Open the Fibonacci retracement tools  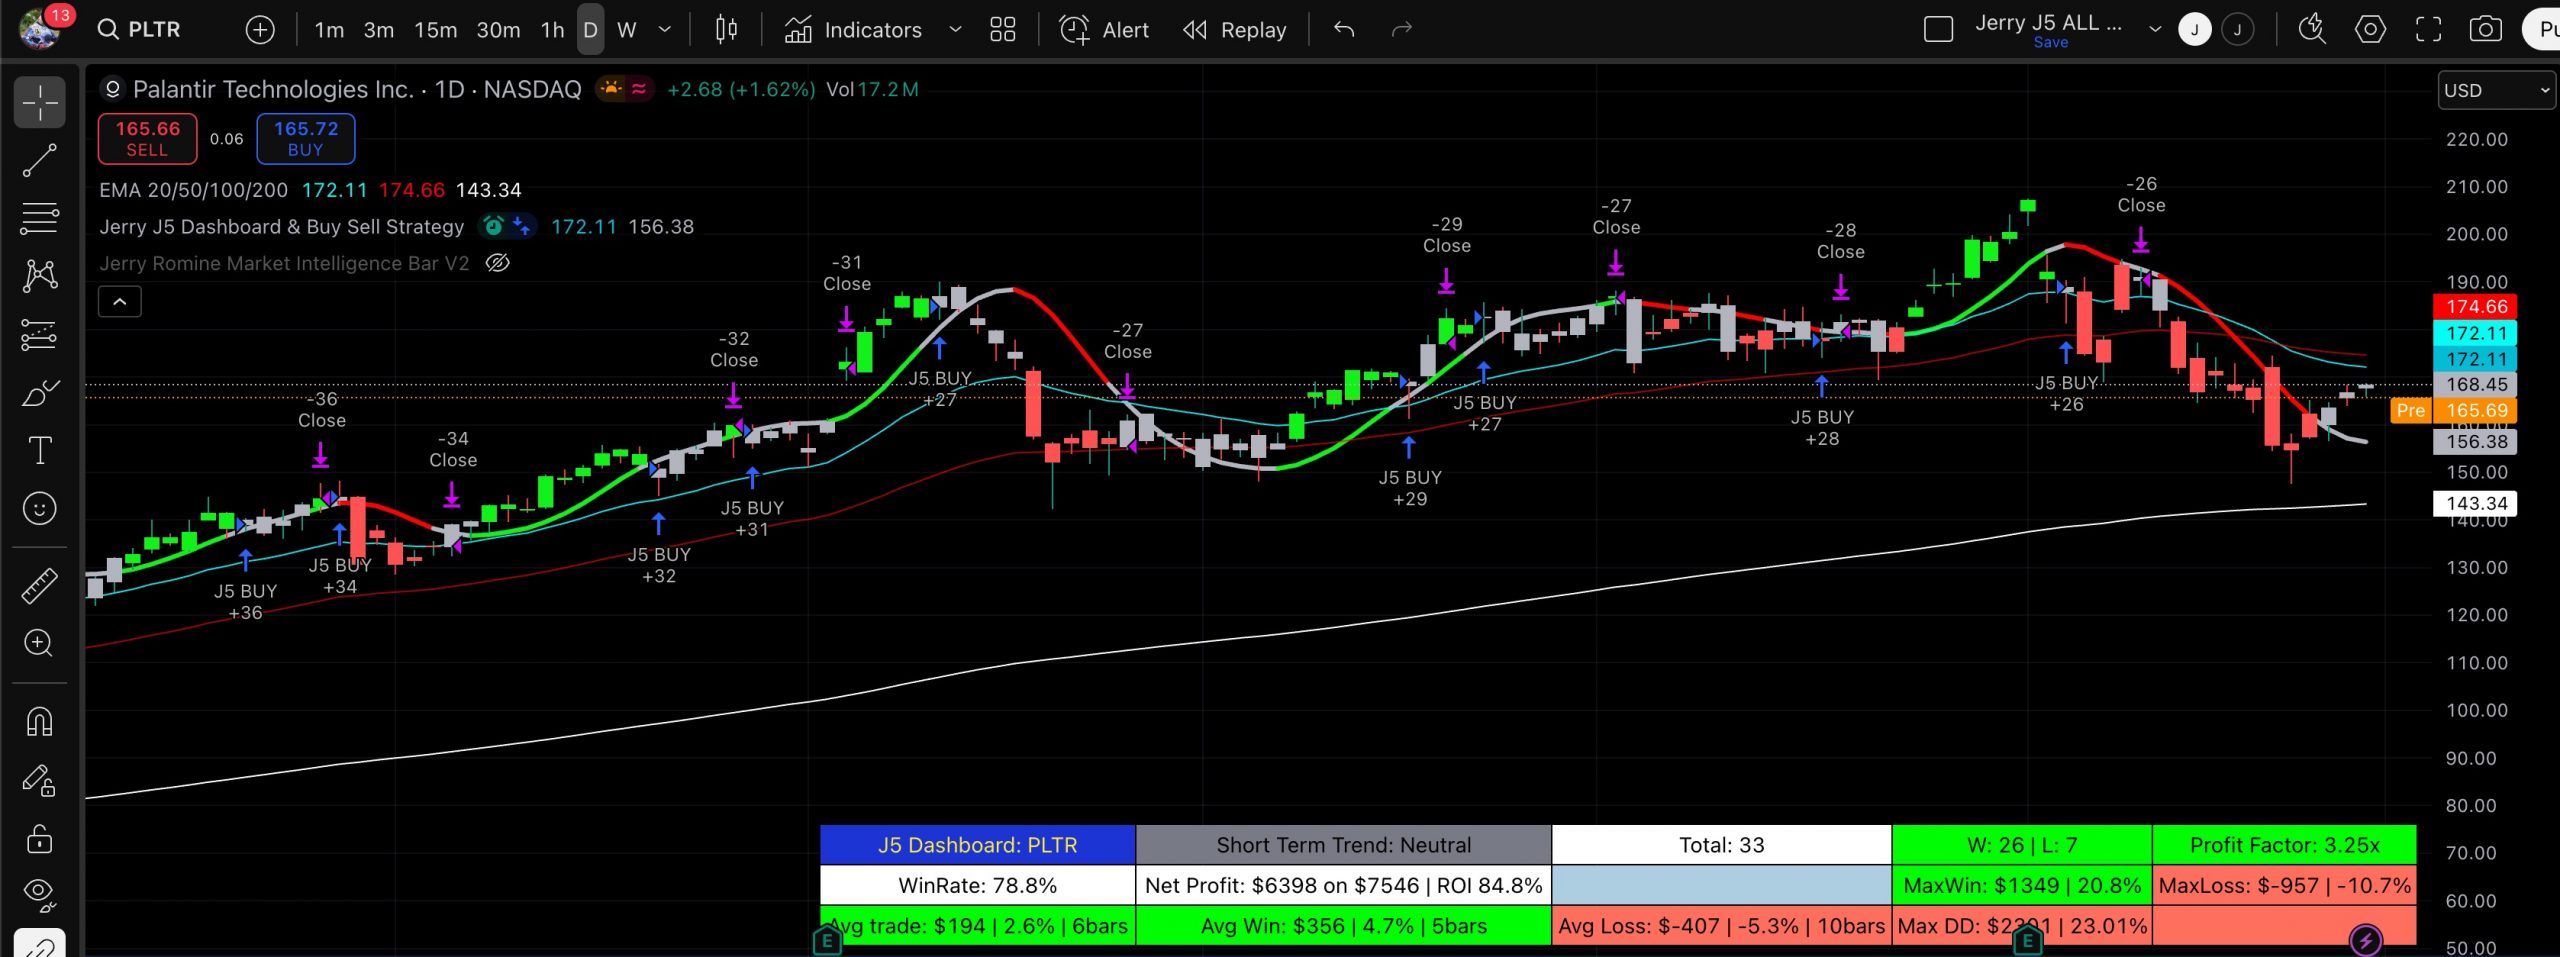point(40,218)
